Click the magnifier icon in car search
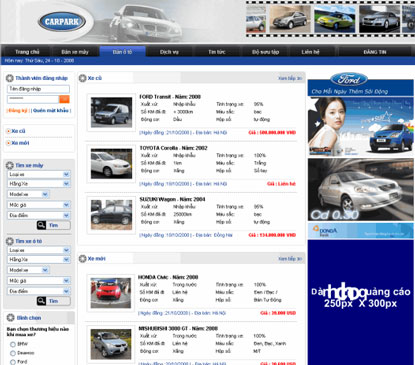The width and height of the screenshot is (415, 365). [x=41, y=301]
